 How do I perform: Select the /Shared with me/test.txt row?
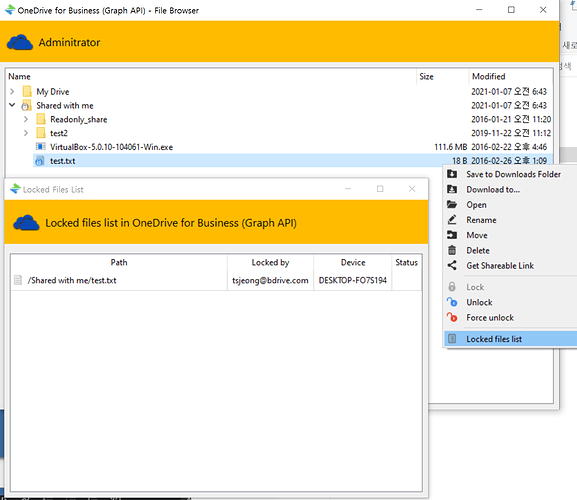pos(216,280)
